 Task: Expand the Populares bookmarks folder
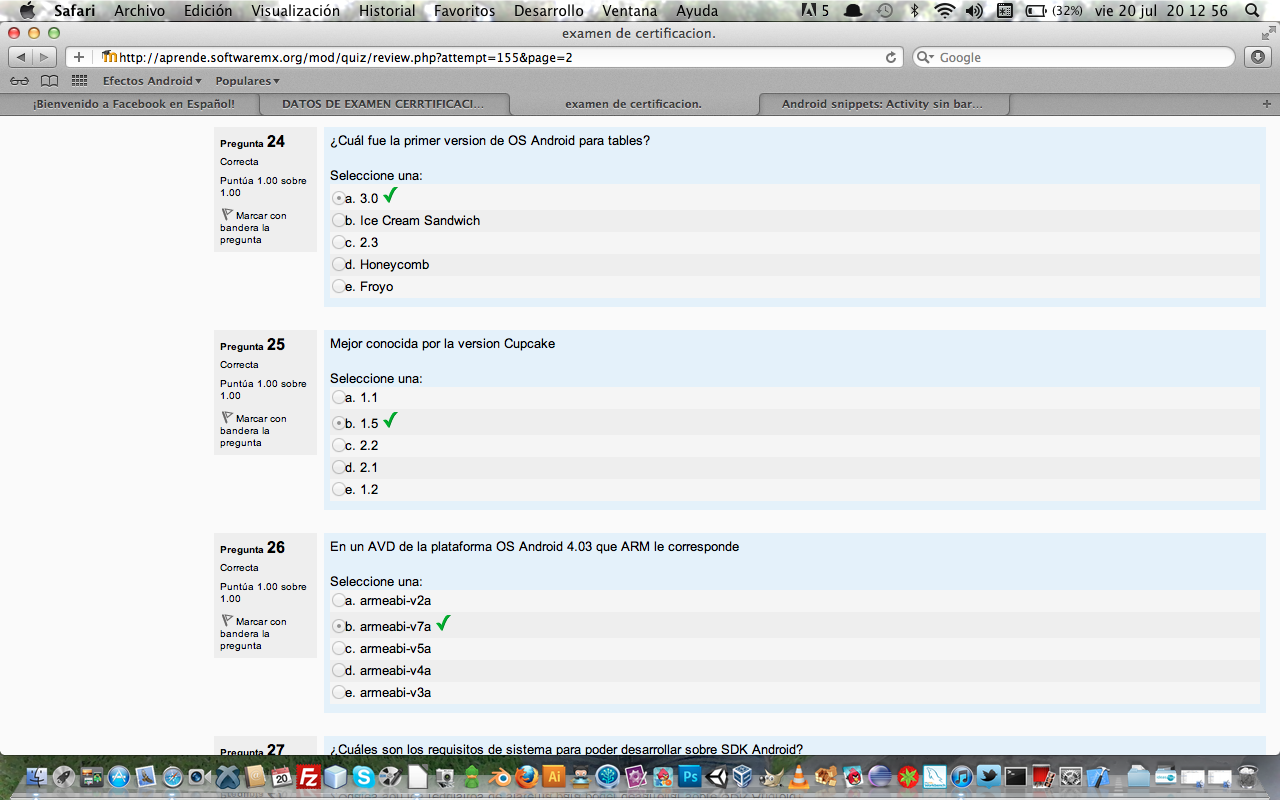[247, 81]
